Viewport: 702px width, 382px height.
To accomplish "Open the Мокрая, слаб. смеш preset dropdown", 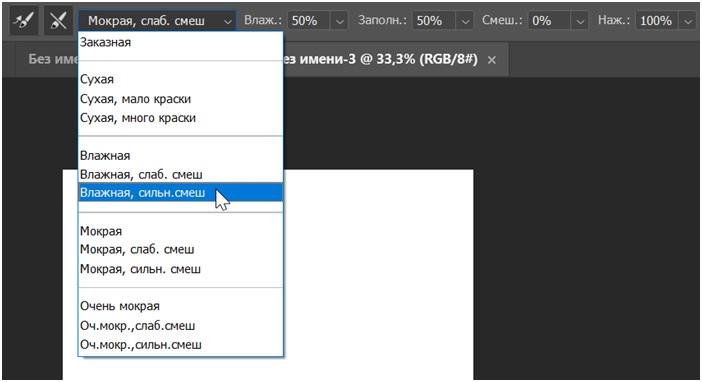I will point(158,21).
